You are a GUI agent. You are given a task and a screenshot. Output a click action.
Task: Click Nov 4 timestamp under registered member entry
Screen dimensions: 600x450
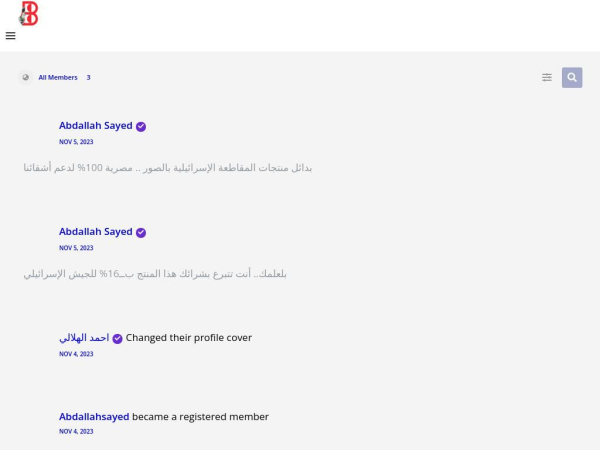tap(76, 432)
